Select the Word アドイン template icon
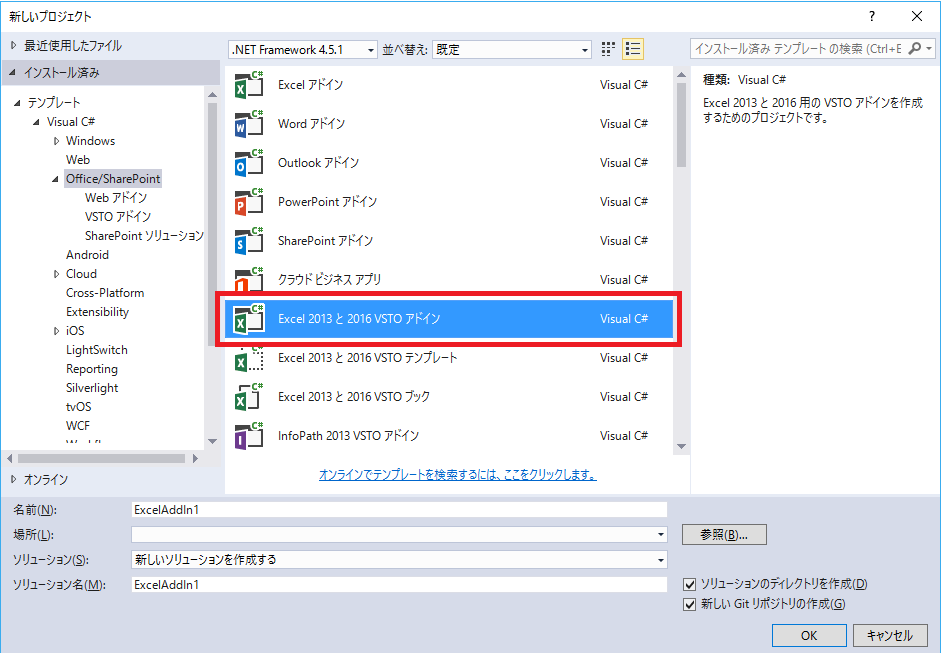Screen dimensions: 942x654 tap(249, 124)
